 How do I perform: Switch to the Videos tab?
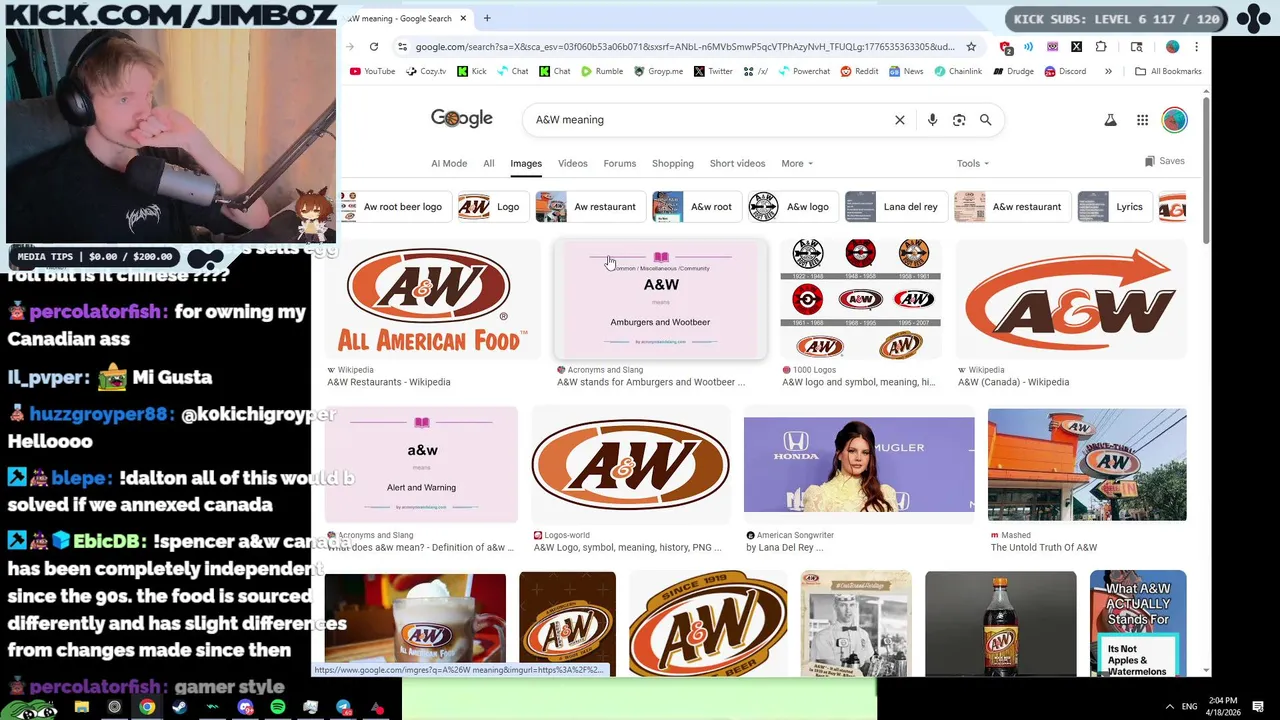(573, 164)
